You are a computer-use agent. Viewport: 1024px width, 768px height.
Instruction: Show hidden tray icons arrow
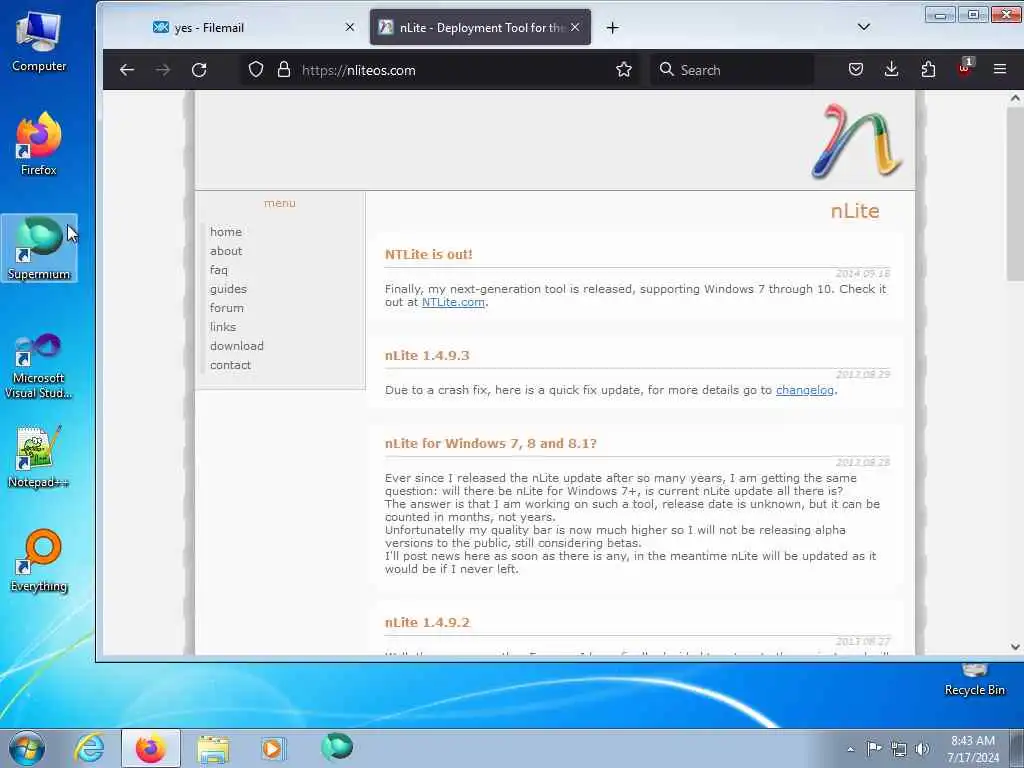click(850, 749)
